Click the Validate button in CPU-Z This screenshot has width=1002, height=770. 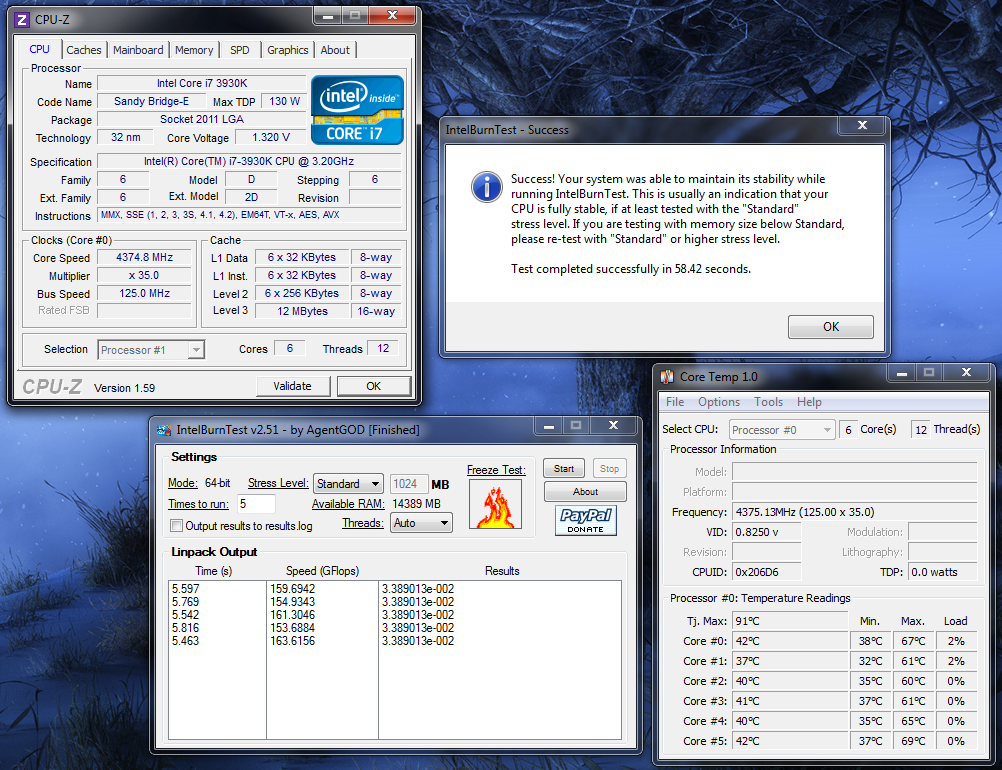293,386
